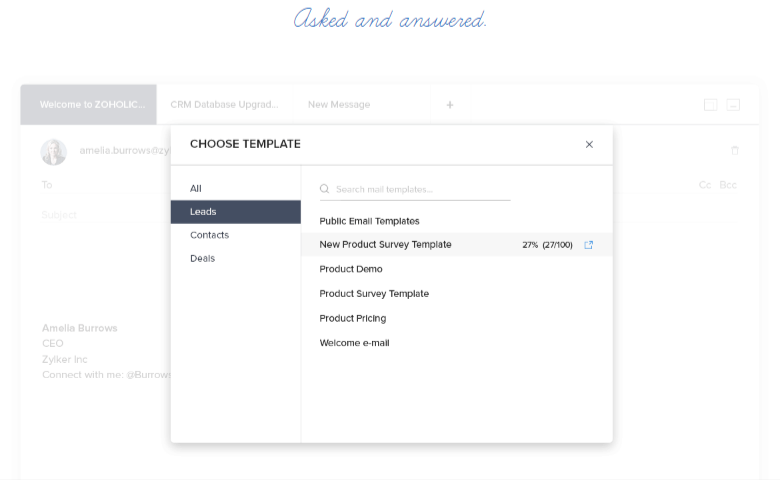
Task: Open New Product Survey Template preview icon
Action: (588, 245)
